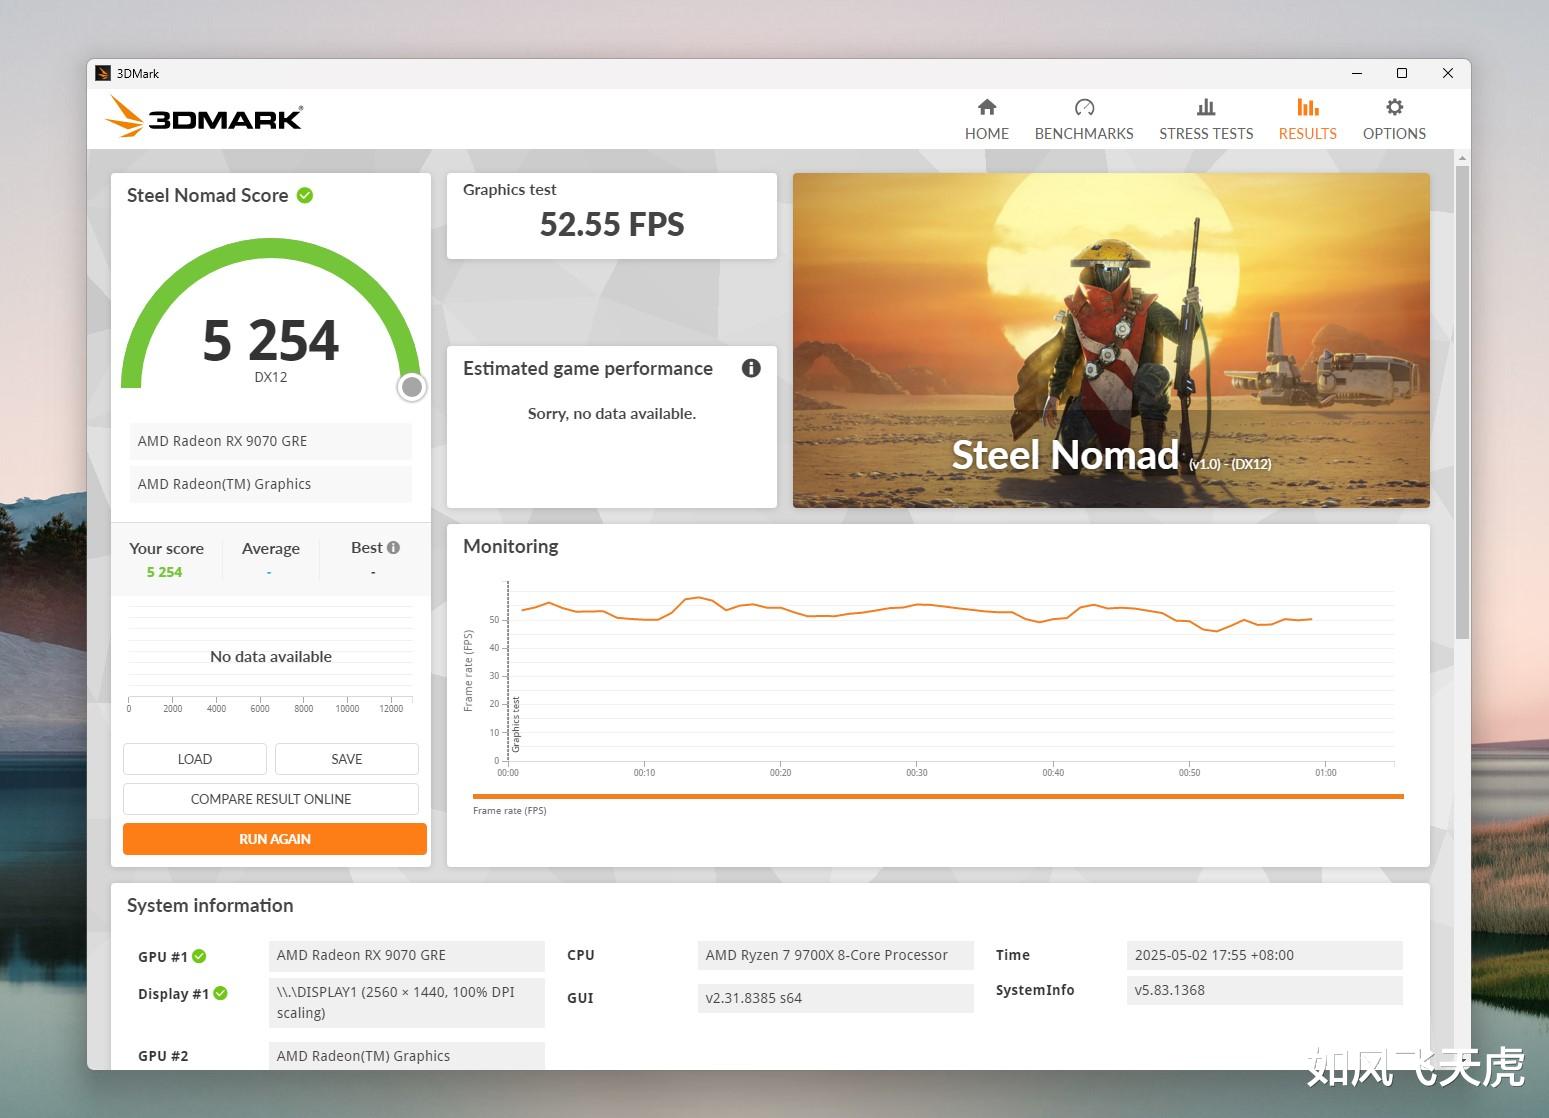Select the RESULTS tab
The height and width of the screenshot is (1118, 1549).
pos(1307,119)
